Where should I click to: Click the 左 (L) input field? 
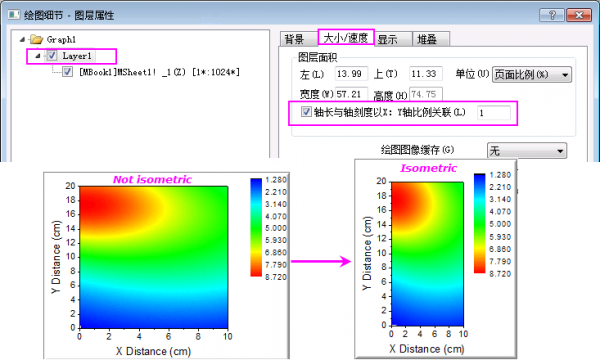point(351,73)
